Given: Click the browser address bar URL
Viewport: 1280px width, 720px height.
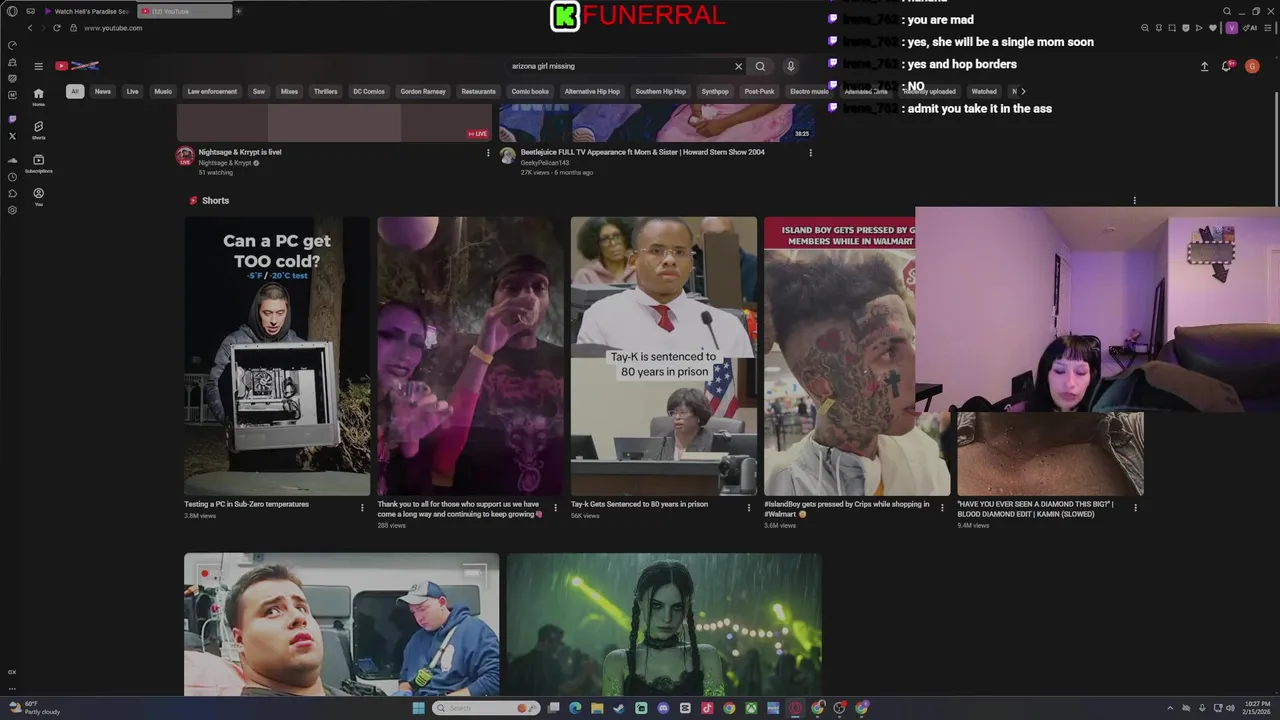Looking at the screenshot, I should tap(113, 28).
